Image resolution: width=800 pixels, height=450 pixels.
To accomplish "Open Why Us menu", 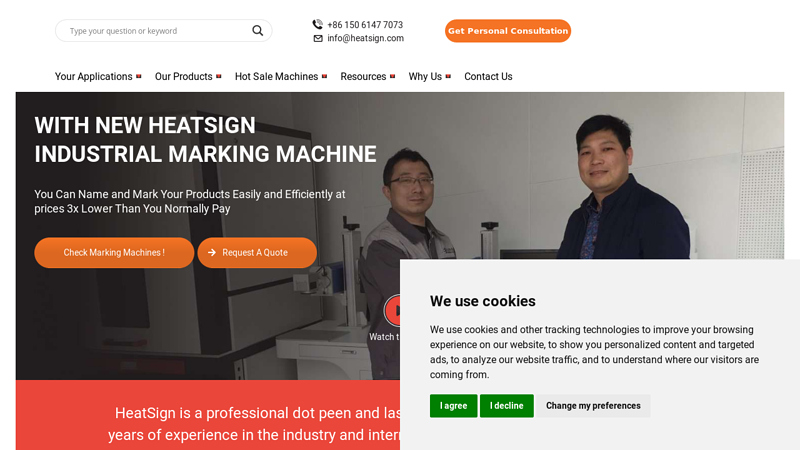I will [x=425, y=77].
